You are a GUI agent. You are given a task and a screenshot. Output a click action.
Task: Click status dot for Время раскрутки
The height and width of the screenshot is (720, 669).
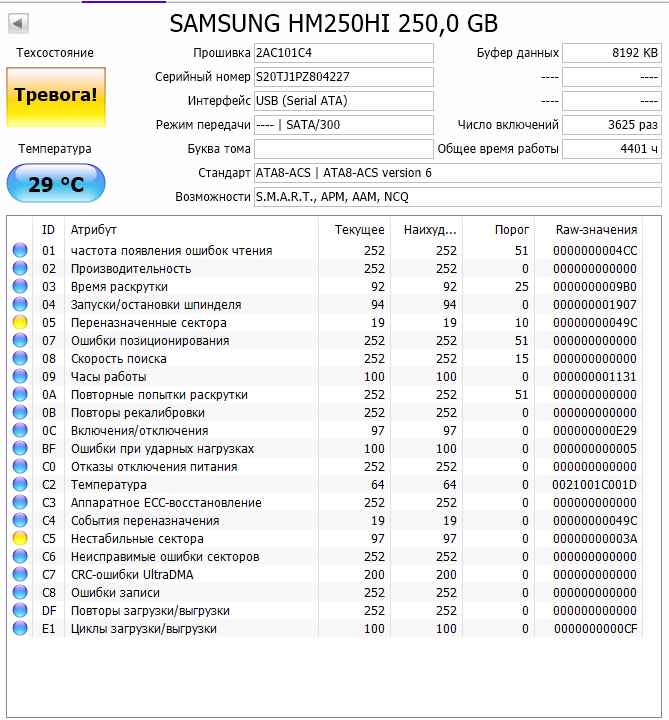coord(20,286)
